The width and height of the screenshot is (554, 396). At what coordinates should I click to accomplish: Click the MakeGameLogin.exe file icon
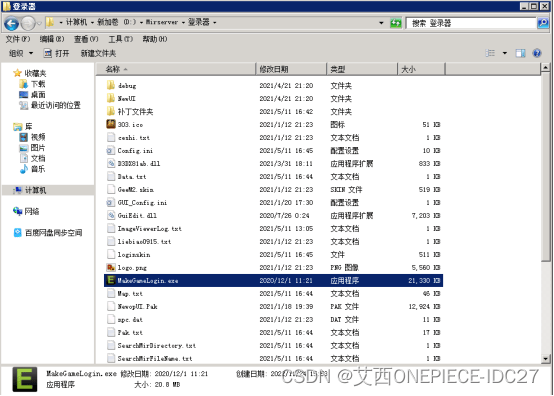111,280
